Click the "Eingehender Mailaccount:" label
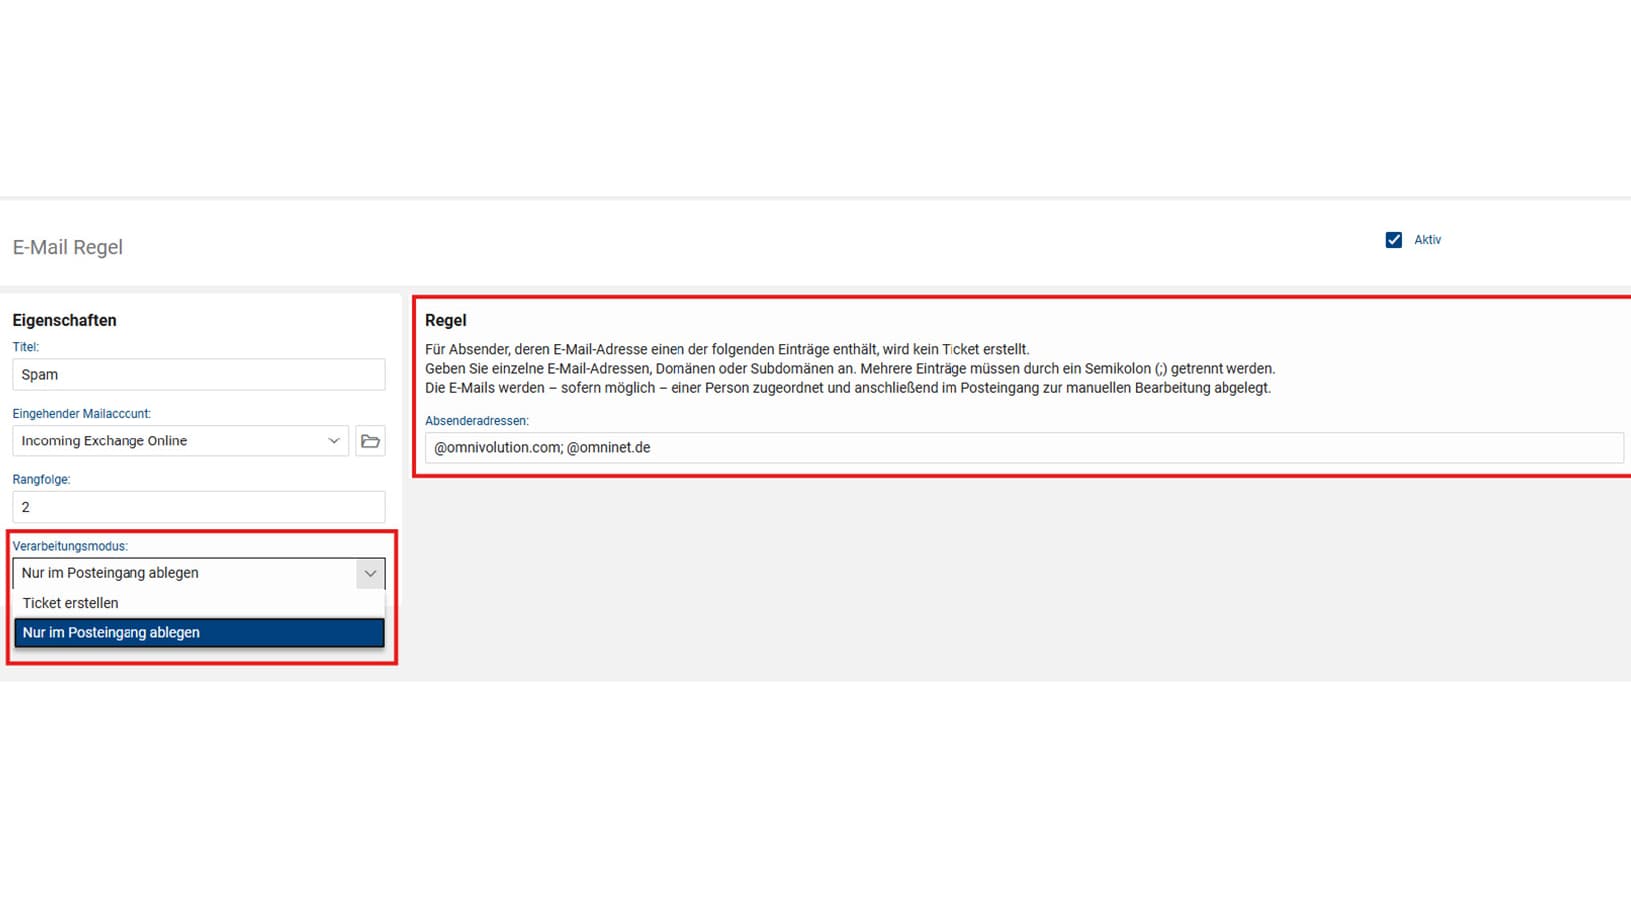 pos(82,413)
